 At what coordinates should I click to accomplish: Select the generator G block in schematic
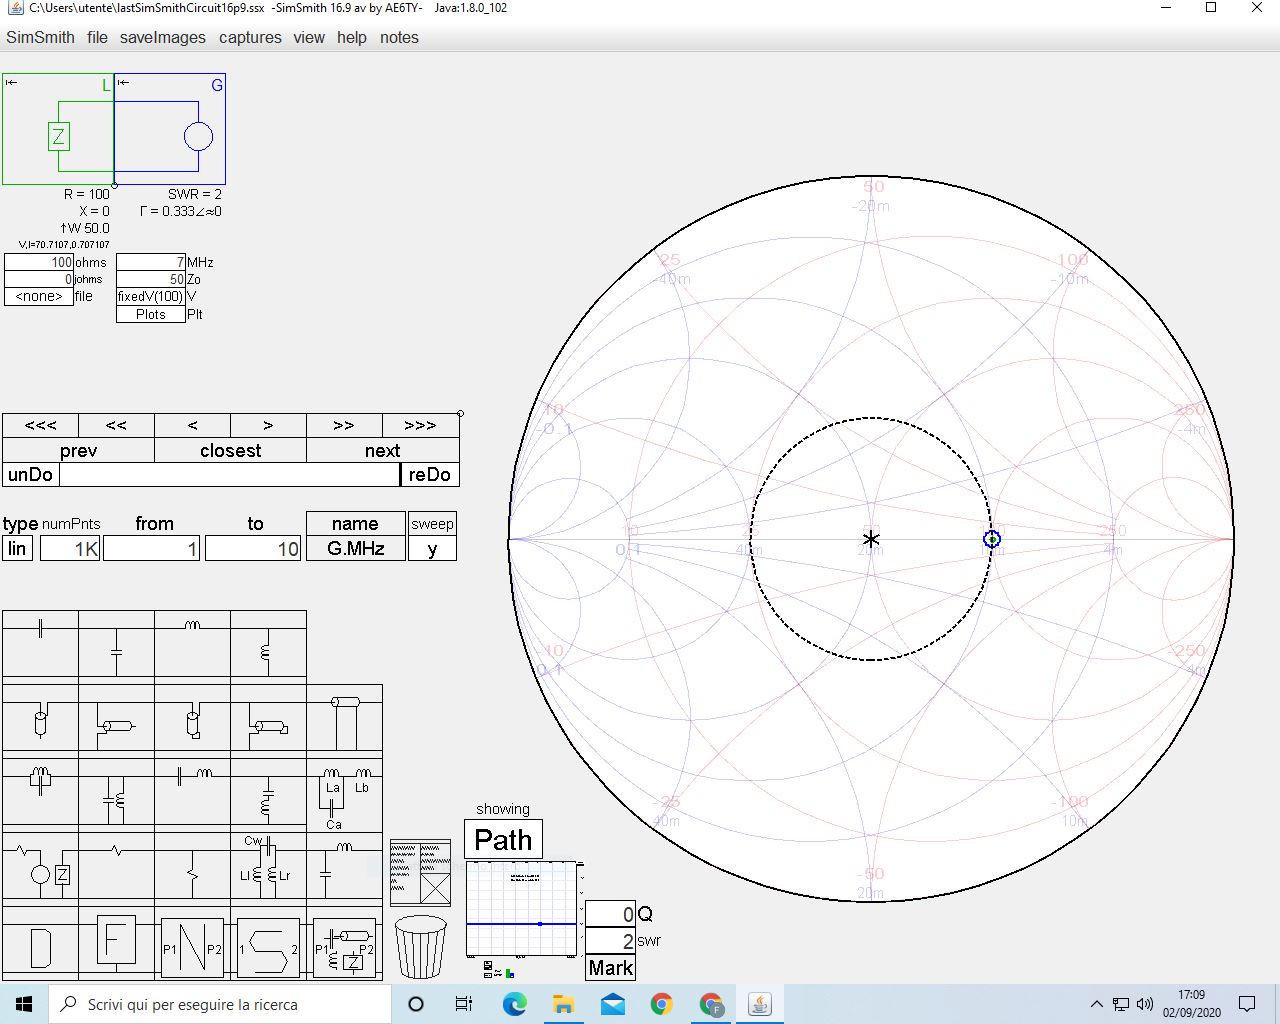[x=170, y=129]
